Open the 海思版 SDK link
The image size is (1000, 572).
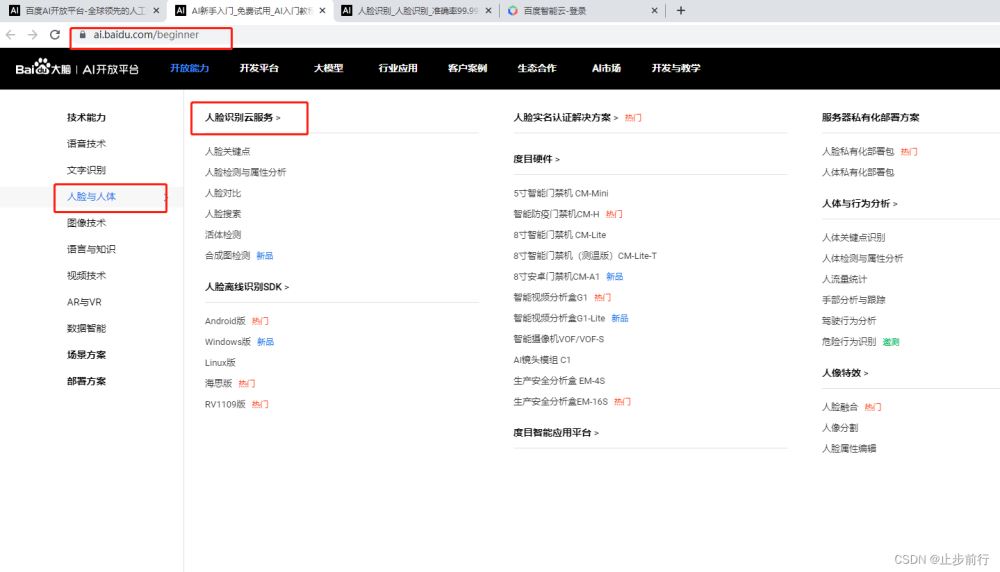pyautogui.click(x=219, y=383)
